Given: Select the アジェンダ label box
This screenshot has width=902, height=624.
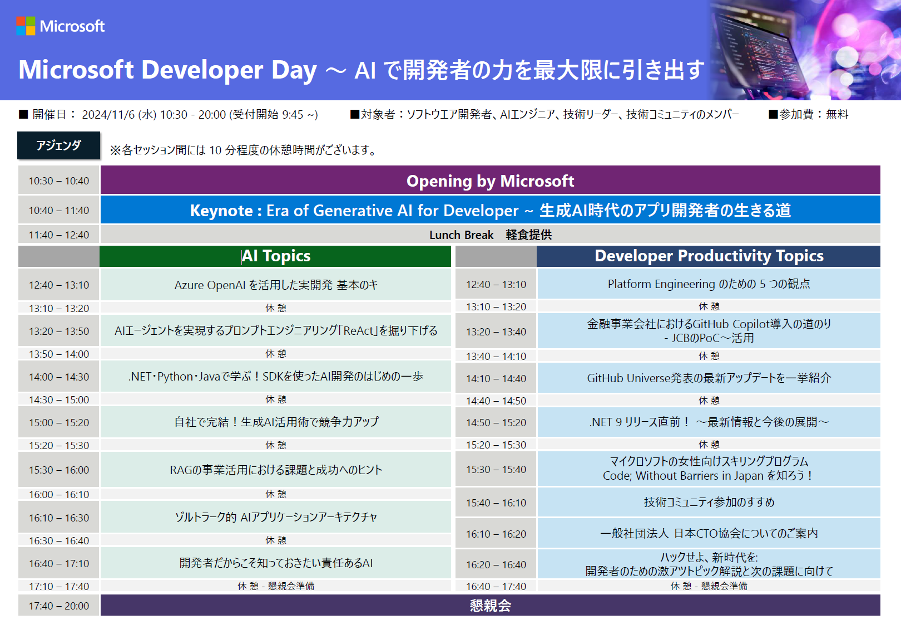Looking at the screenshot, I should coord(59,146).
